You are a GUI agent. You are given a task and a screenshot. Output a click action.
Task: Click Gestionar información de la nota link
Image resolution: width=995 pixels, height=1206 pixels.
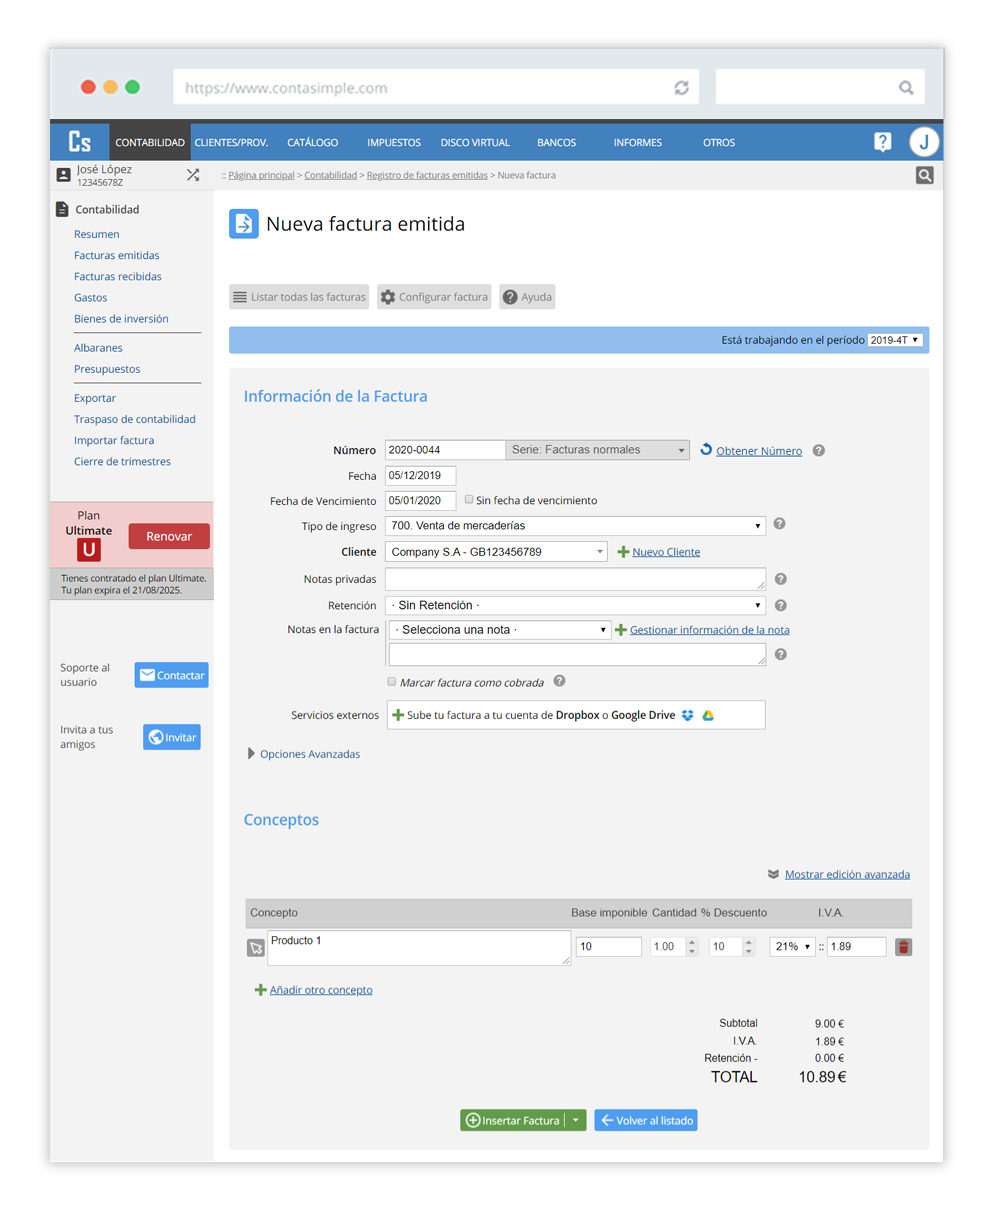coord(709,630)
